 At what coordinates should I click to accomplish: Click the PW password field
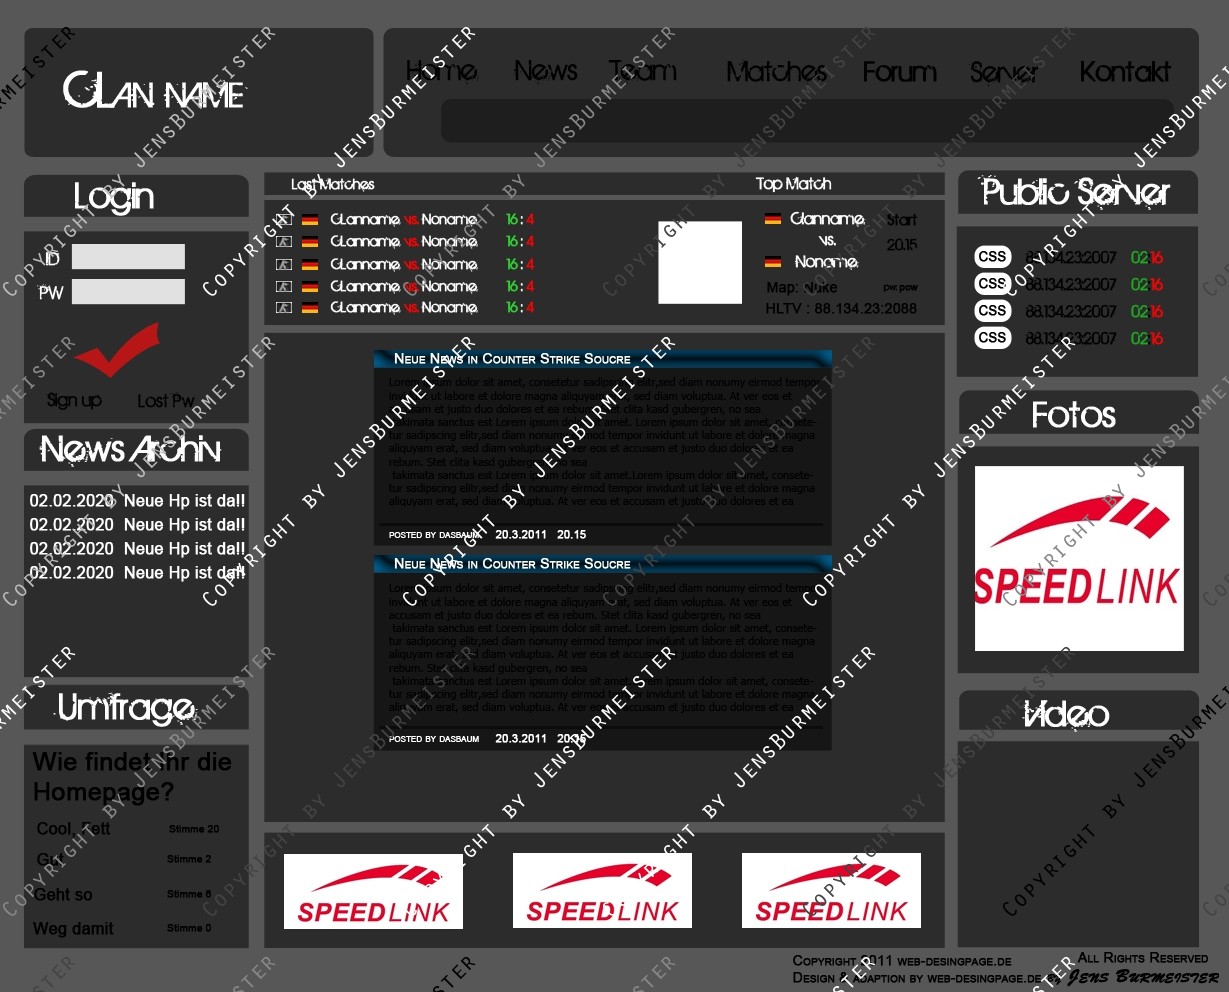click(x=128, y=292)
